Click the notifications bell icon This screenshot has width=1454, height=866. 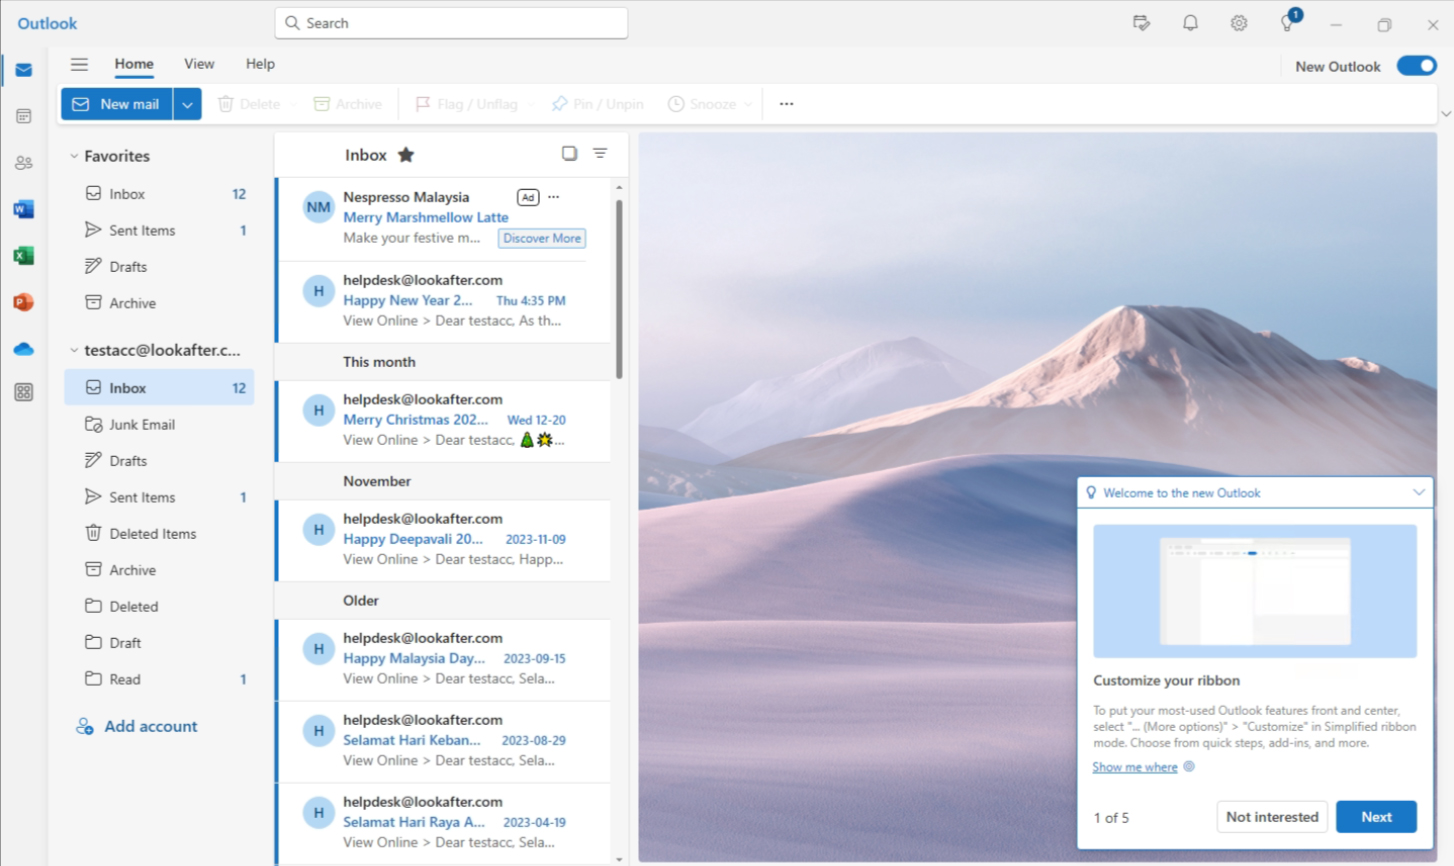[x=1190, y=23]
